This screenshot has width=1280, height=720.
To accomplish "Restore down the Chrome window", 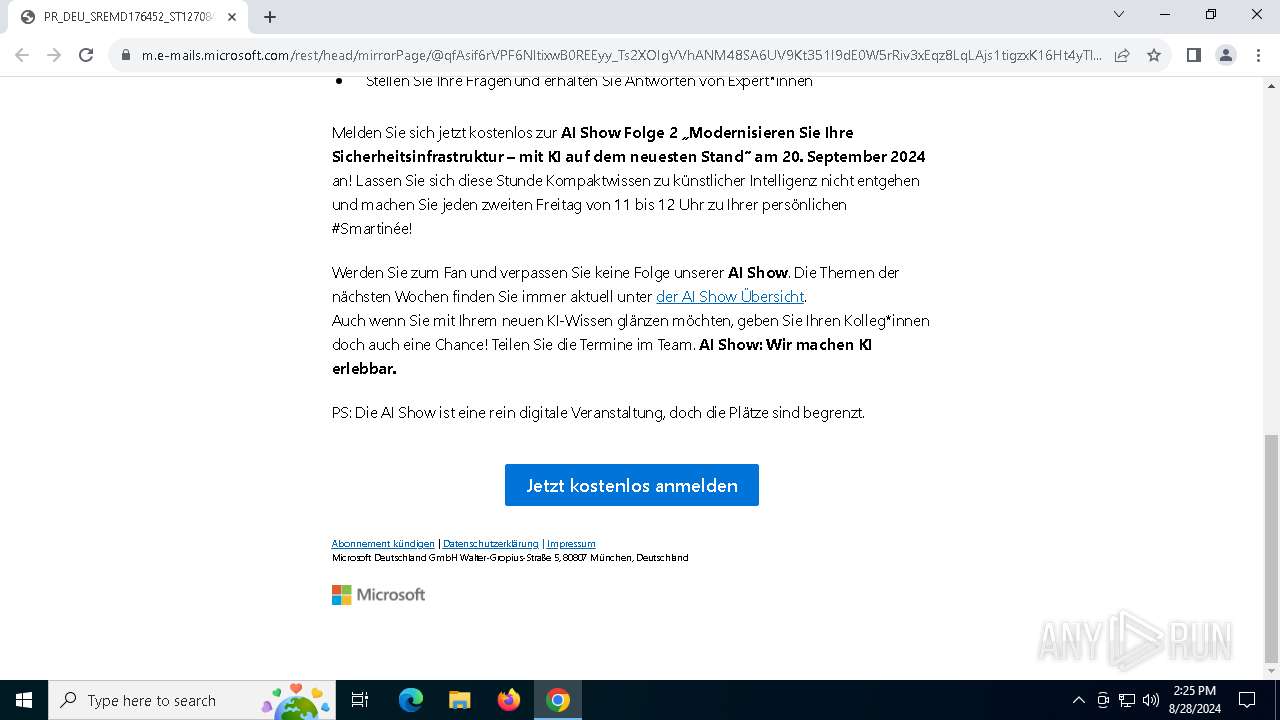I will (1211, 14).
